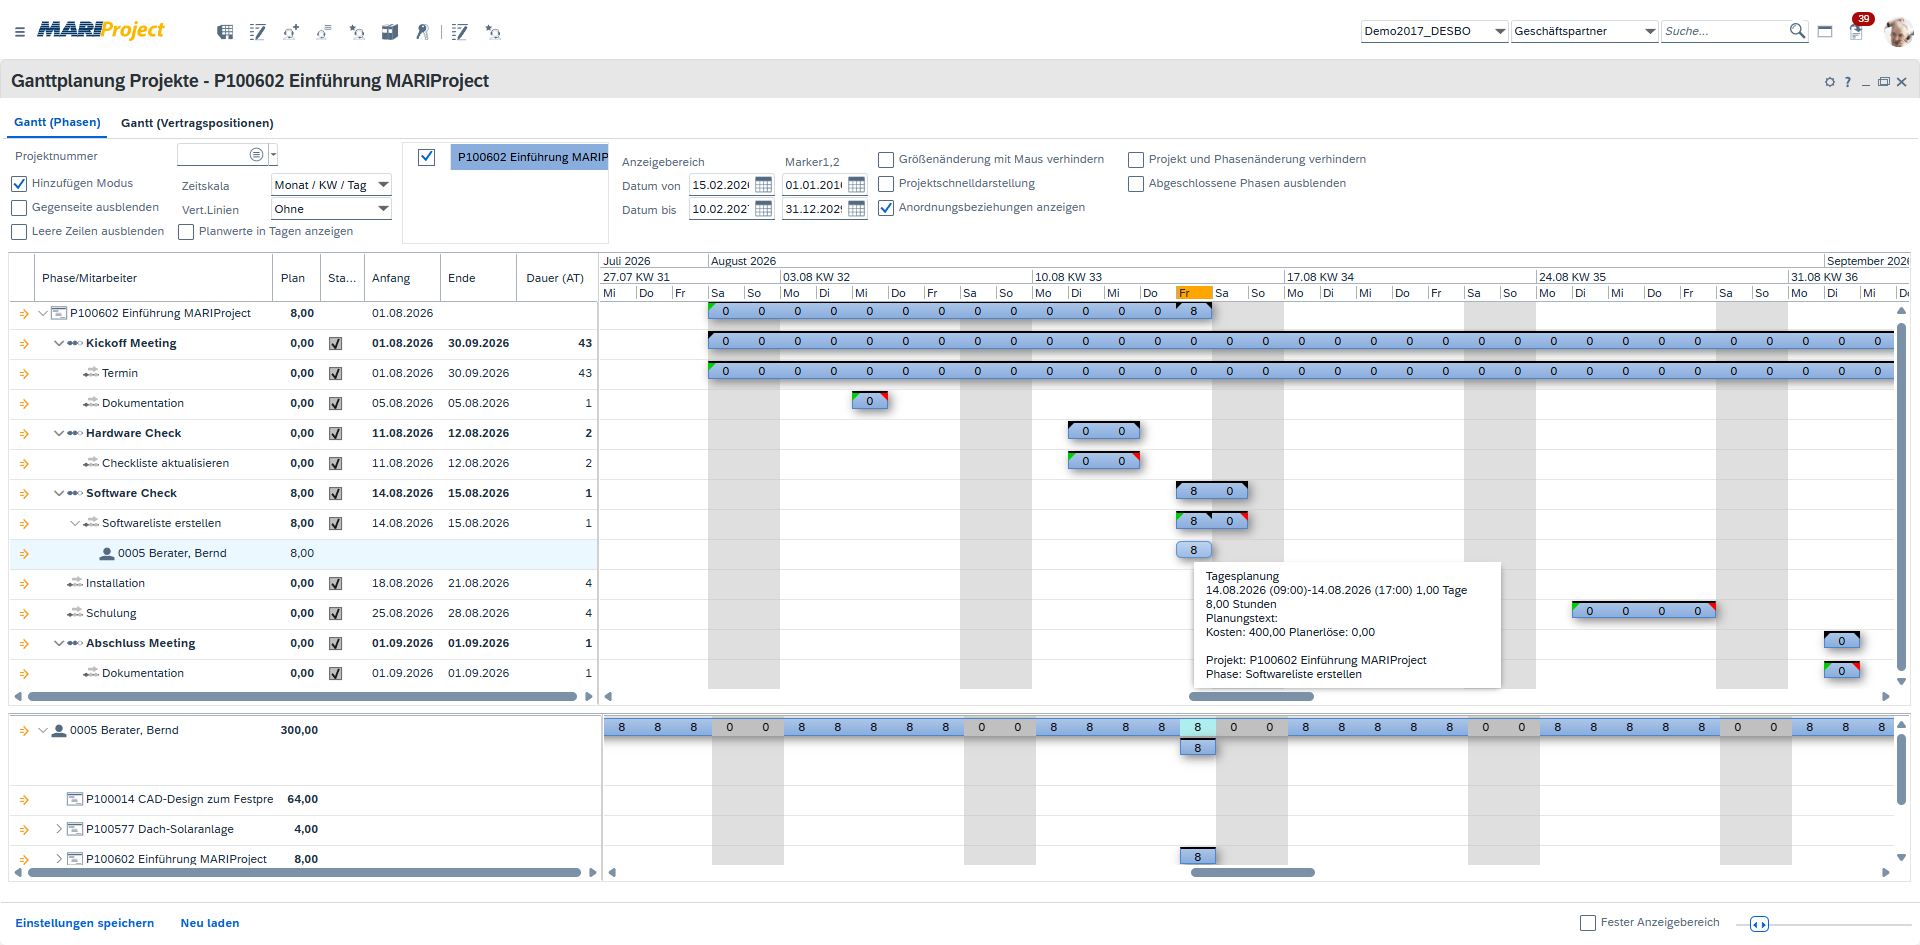Open calendar picker for marker date 31.12
Screen dimensions: 1920x945
pyautogui.click(x=857, y=209)
